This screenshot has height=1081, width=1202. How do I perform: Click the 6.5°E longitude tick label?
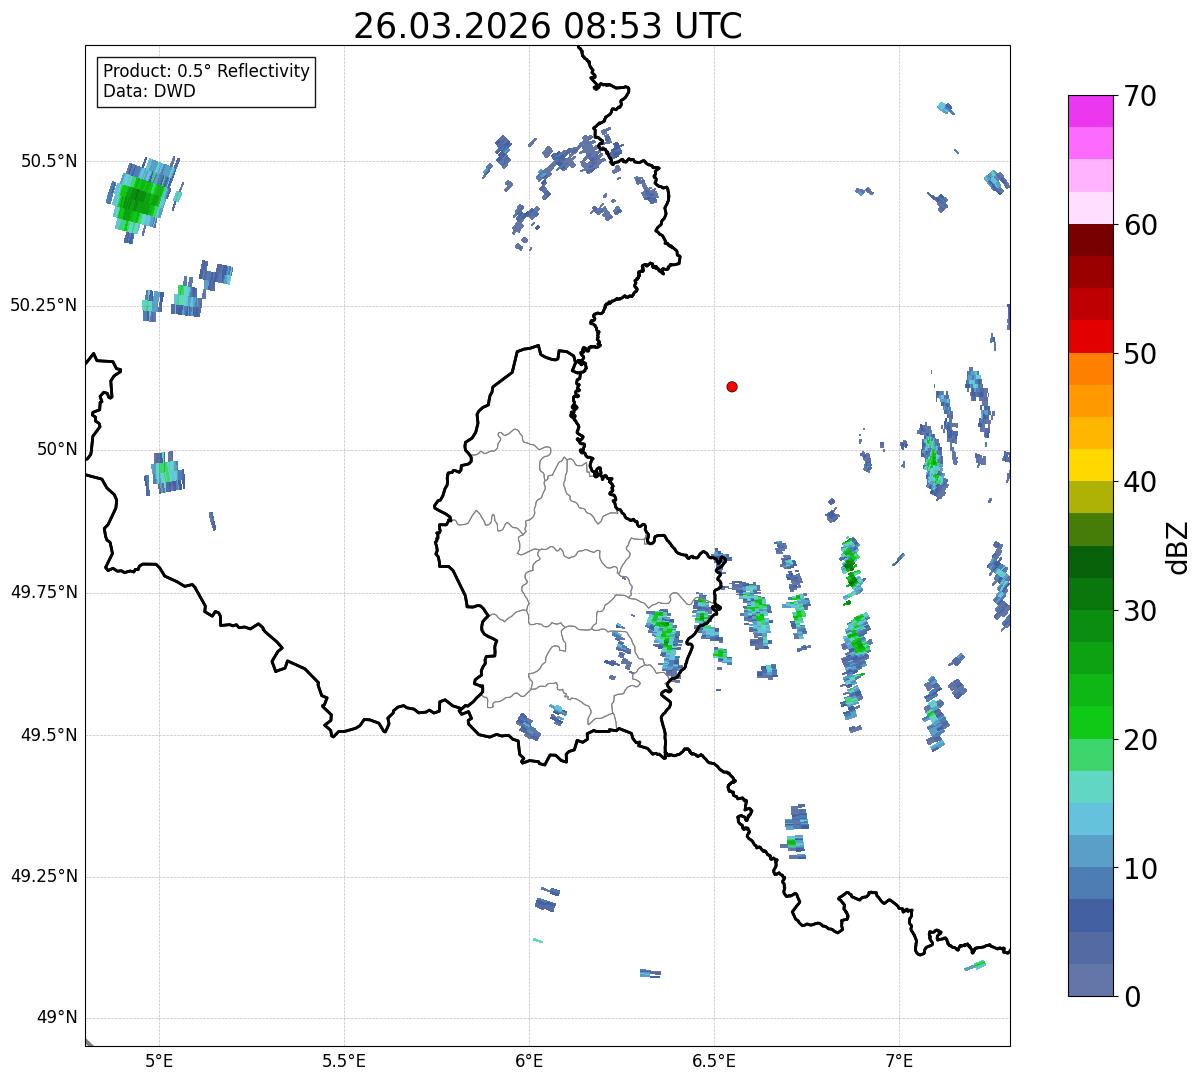[714, 1061]
